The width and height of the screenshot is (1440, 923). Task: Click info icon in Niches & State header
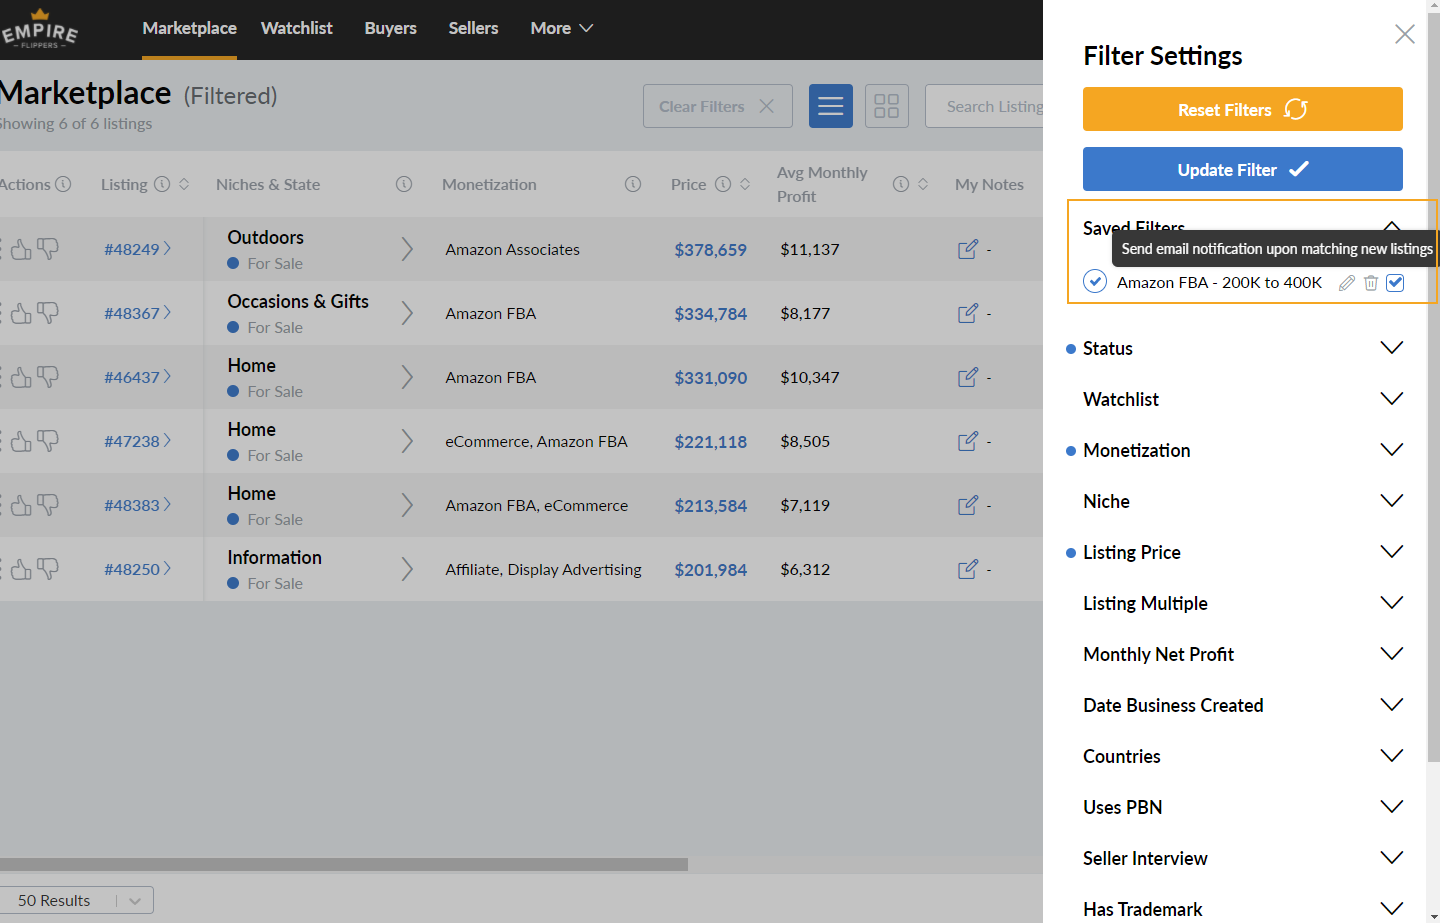(x=404, y=184)
